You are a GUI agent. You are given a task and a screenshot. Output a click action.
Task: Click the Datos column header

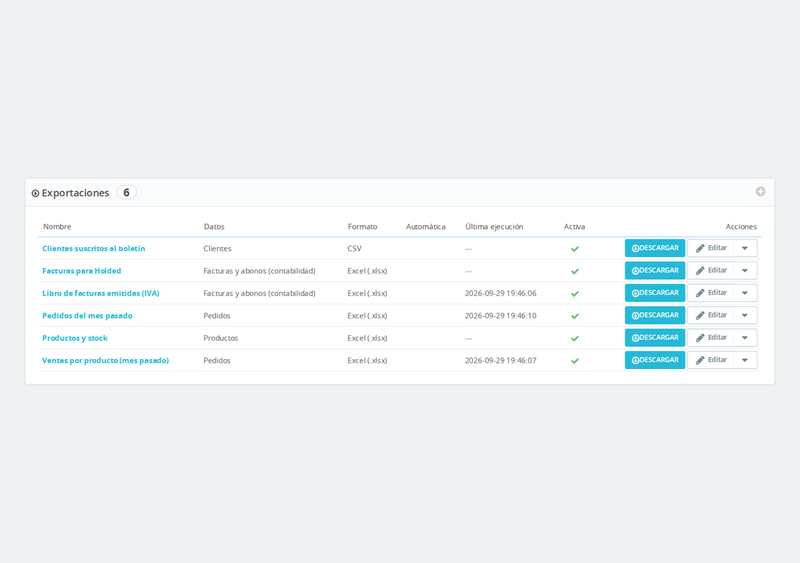214,227
